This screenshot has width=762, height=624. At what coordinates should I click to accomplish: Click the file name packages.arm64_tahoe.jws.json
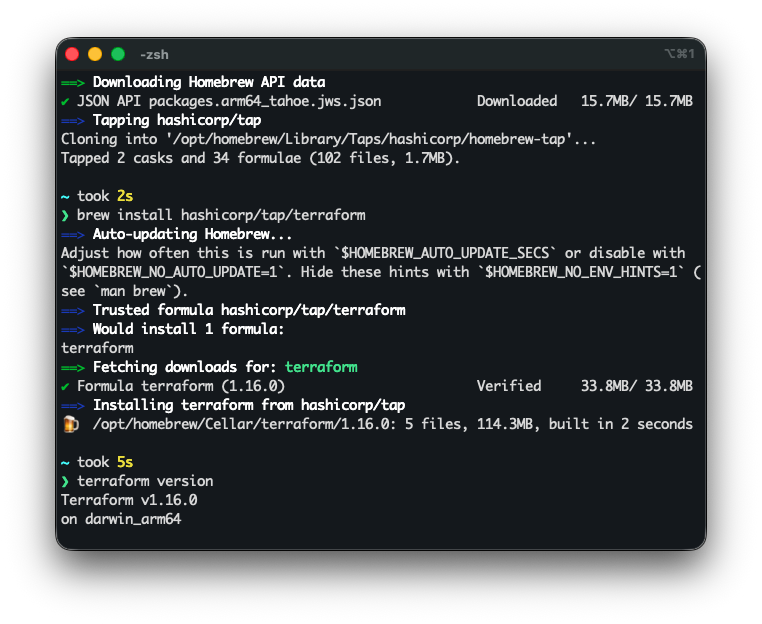point(265,101)
